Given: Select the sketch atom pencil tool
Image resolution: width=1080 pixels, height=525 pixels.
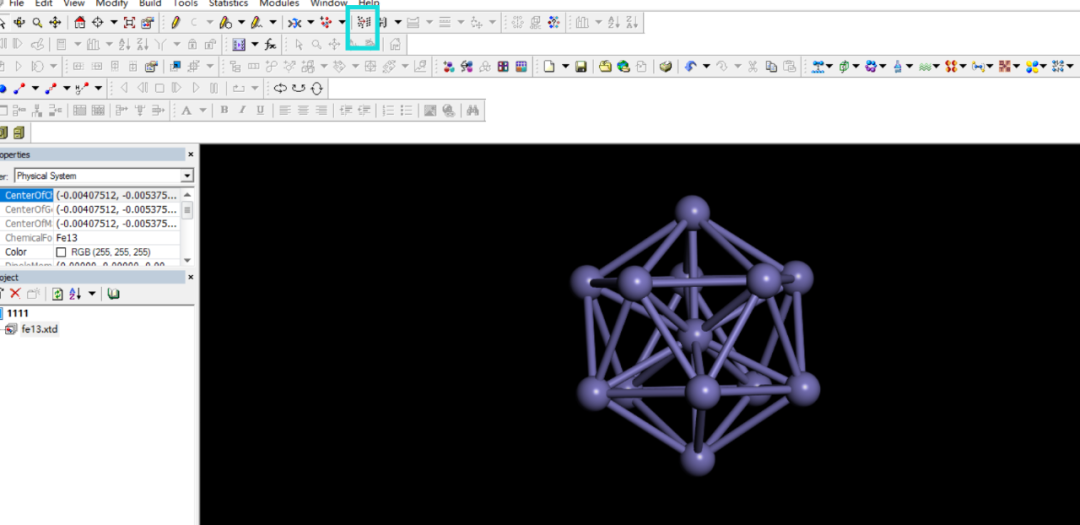Looking at the screenshot, I should [x=176, y=23].
